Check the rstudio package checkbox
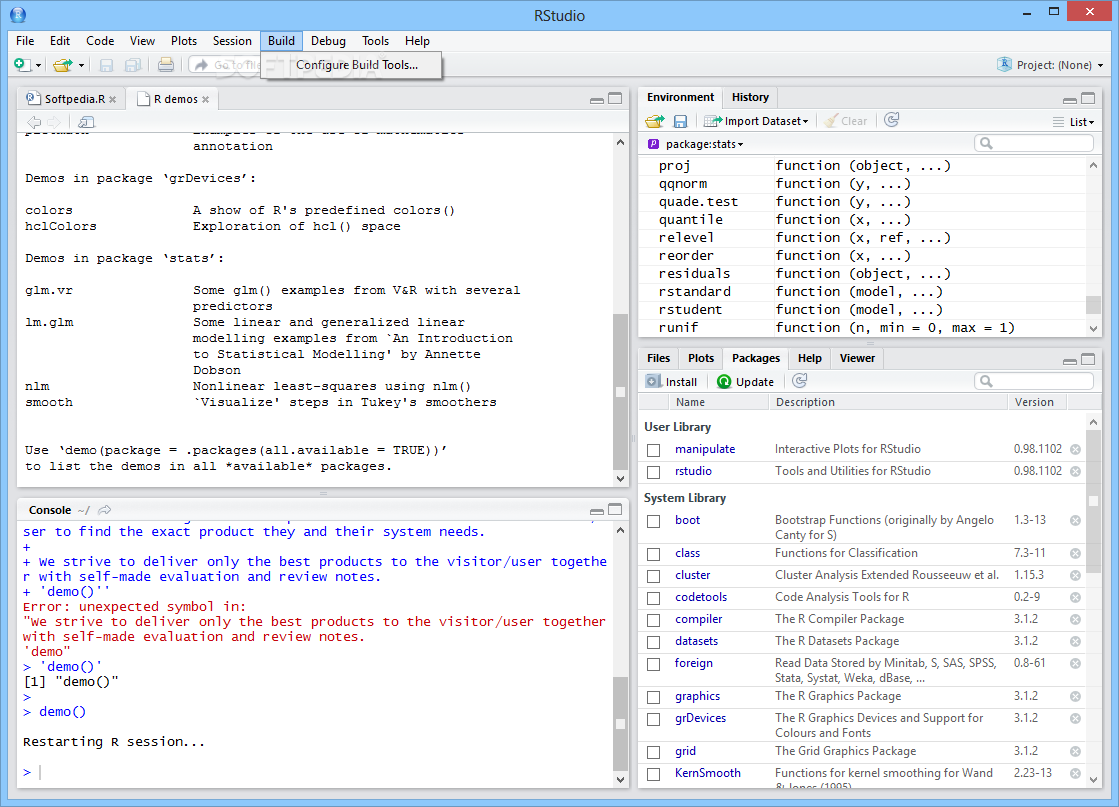 tap(654, 472)
